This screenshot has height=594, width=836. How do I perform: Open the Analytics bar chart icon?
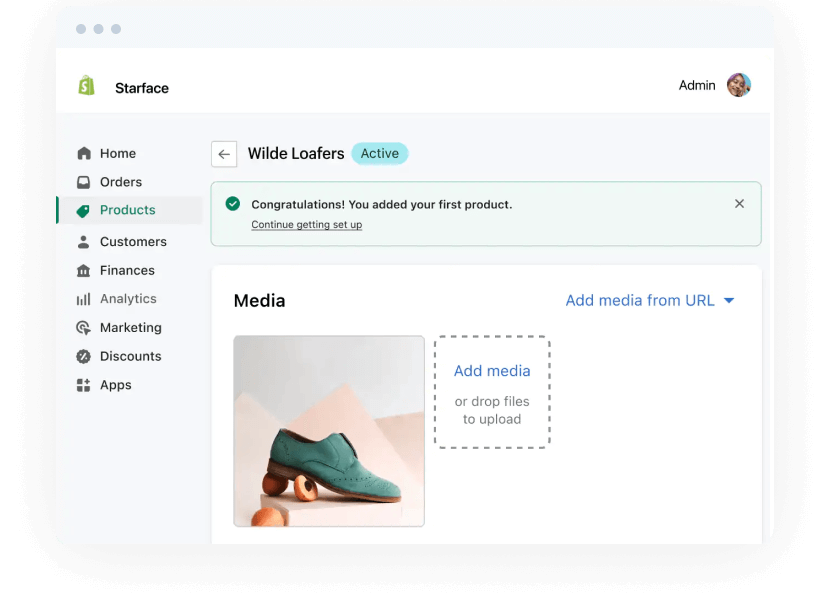click(84, 298)
